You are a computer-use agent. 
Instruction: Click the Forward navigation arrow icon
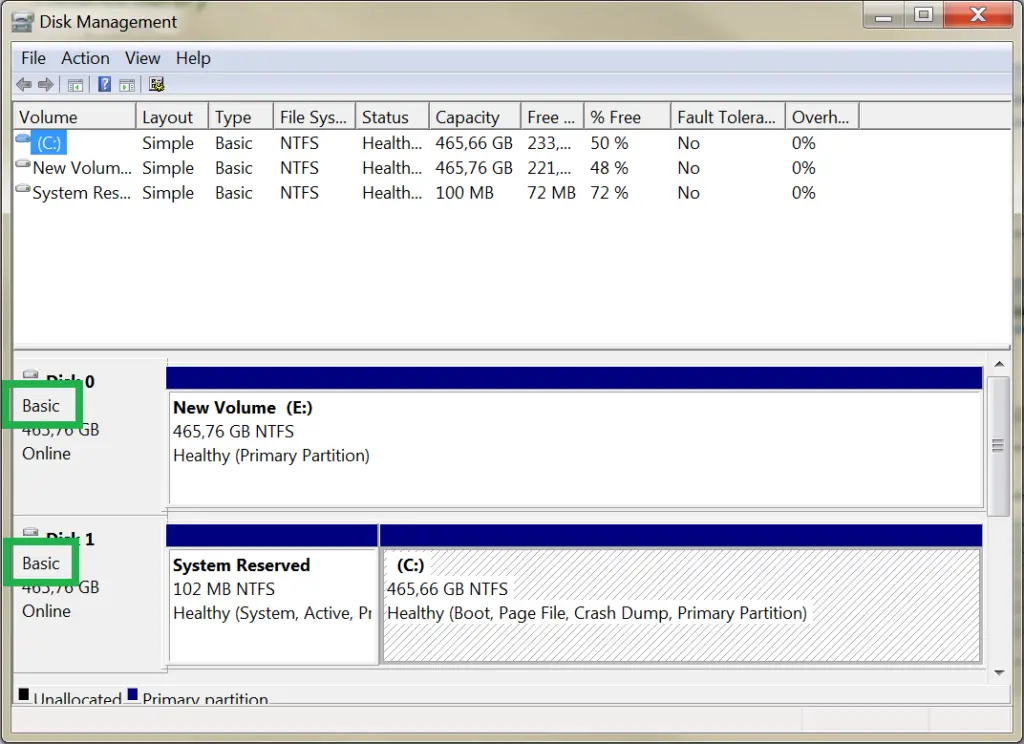[x=45, y=84]
